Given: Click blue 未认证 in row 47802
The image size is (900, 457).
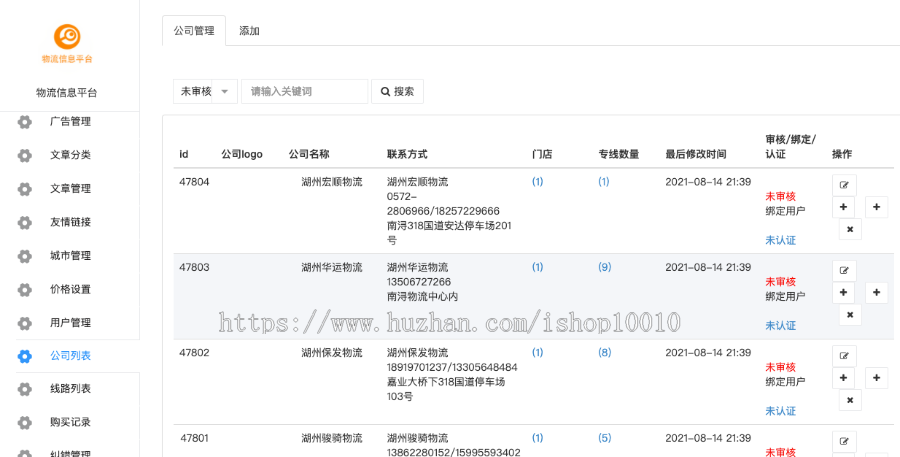Looking at the screenshot, I should click(781, 411).
